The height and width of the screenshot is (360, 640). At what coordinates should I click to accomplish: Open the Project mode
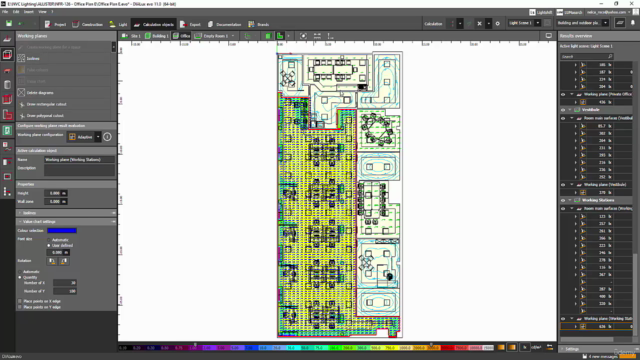(55, 24)
